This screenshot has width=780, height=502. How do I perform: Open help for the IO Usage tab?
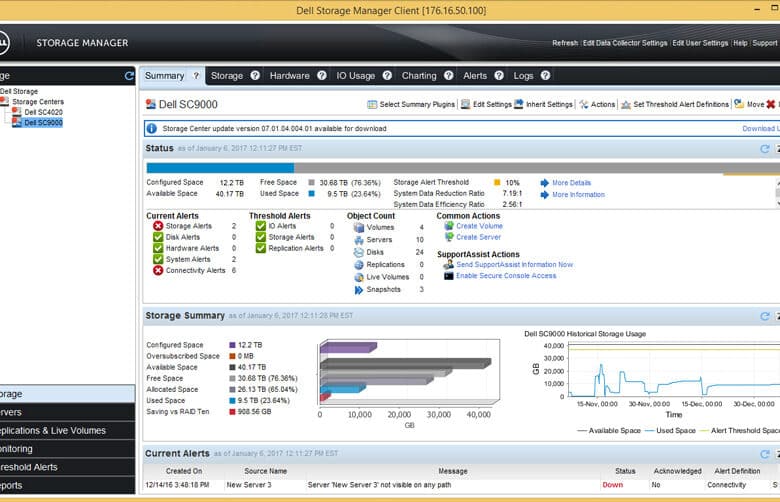(387, 76)
